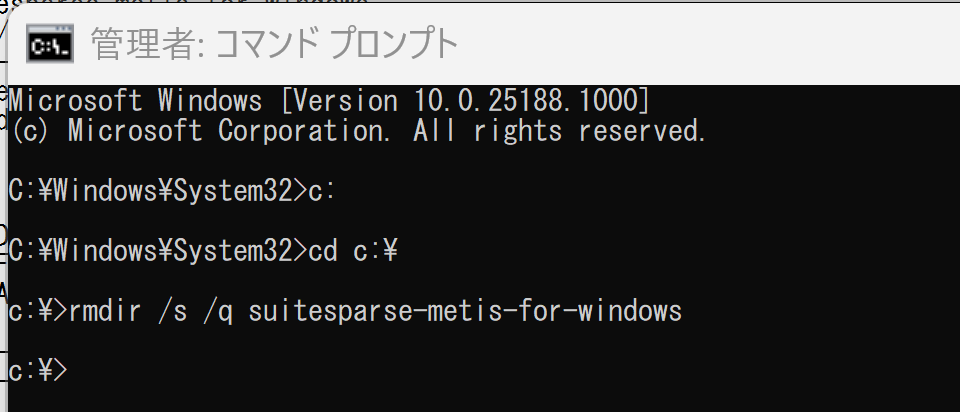Image resolution: width=960 pixels, height=412 pixels.
Task: Click the Microsoft Windows version line
Action: (x=329, y=101)
